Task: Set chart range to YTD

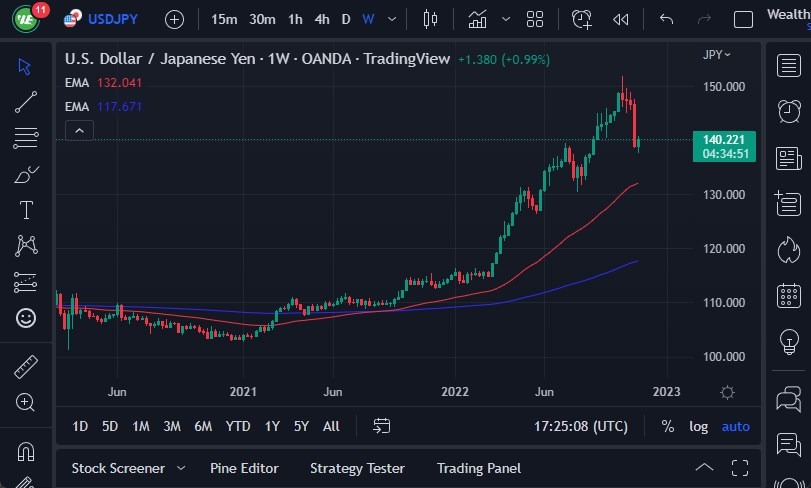Action: [x=238, y=426]
